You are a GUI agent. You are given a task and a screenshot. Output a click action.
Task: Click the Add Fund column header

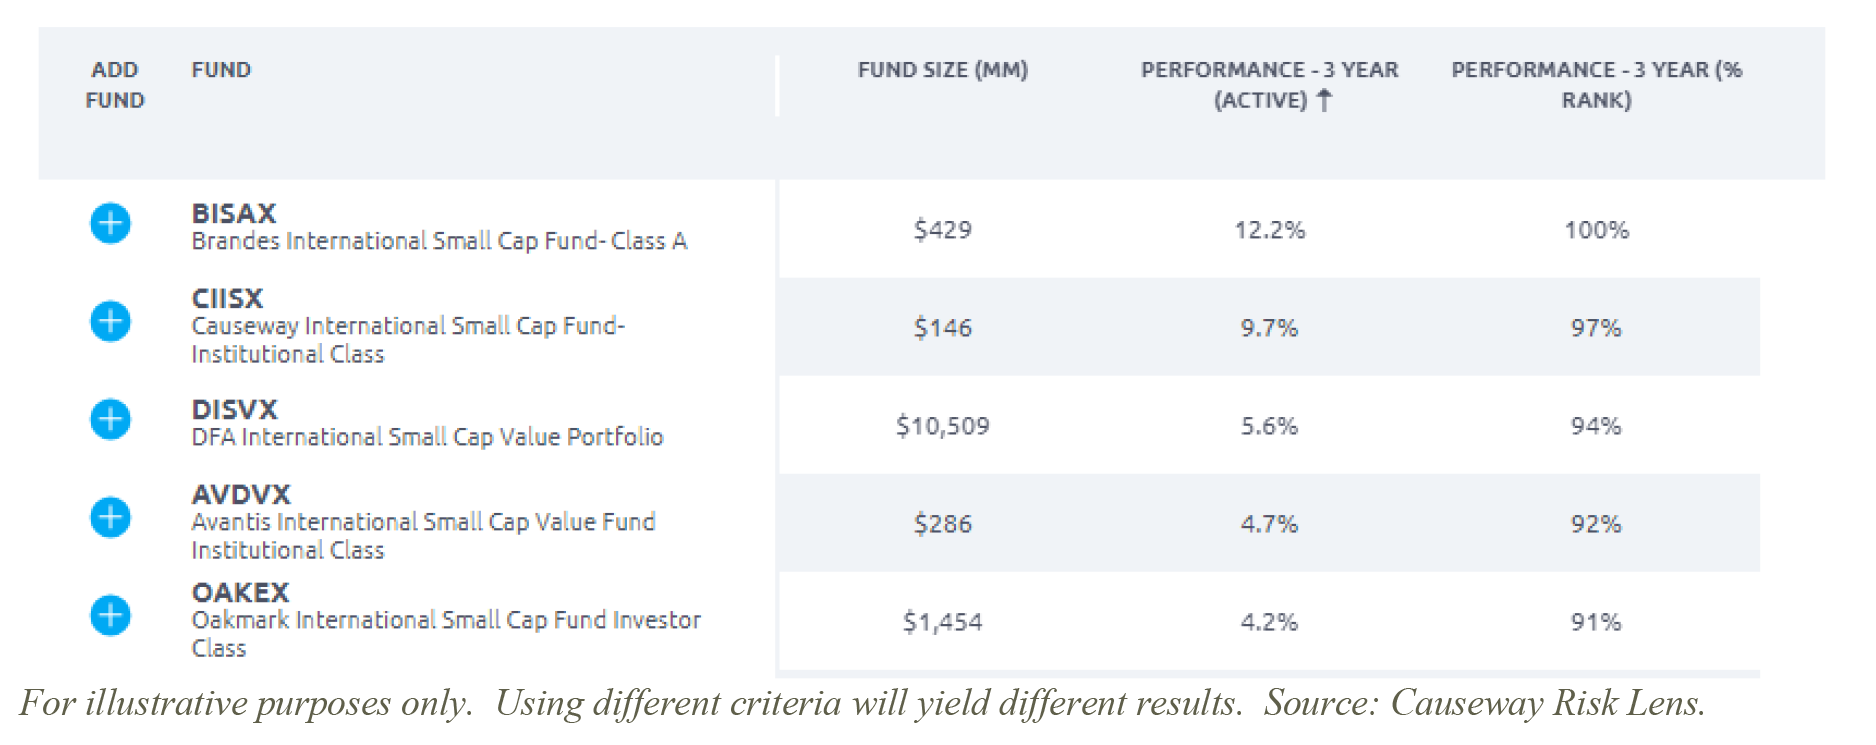115,85
